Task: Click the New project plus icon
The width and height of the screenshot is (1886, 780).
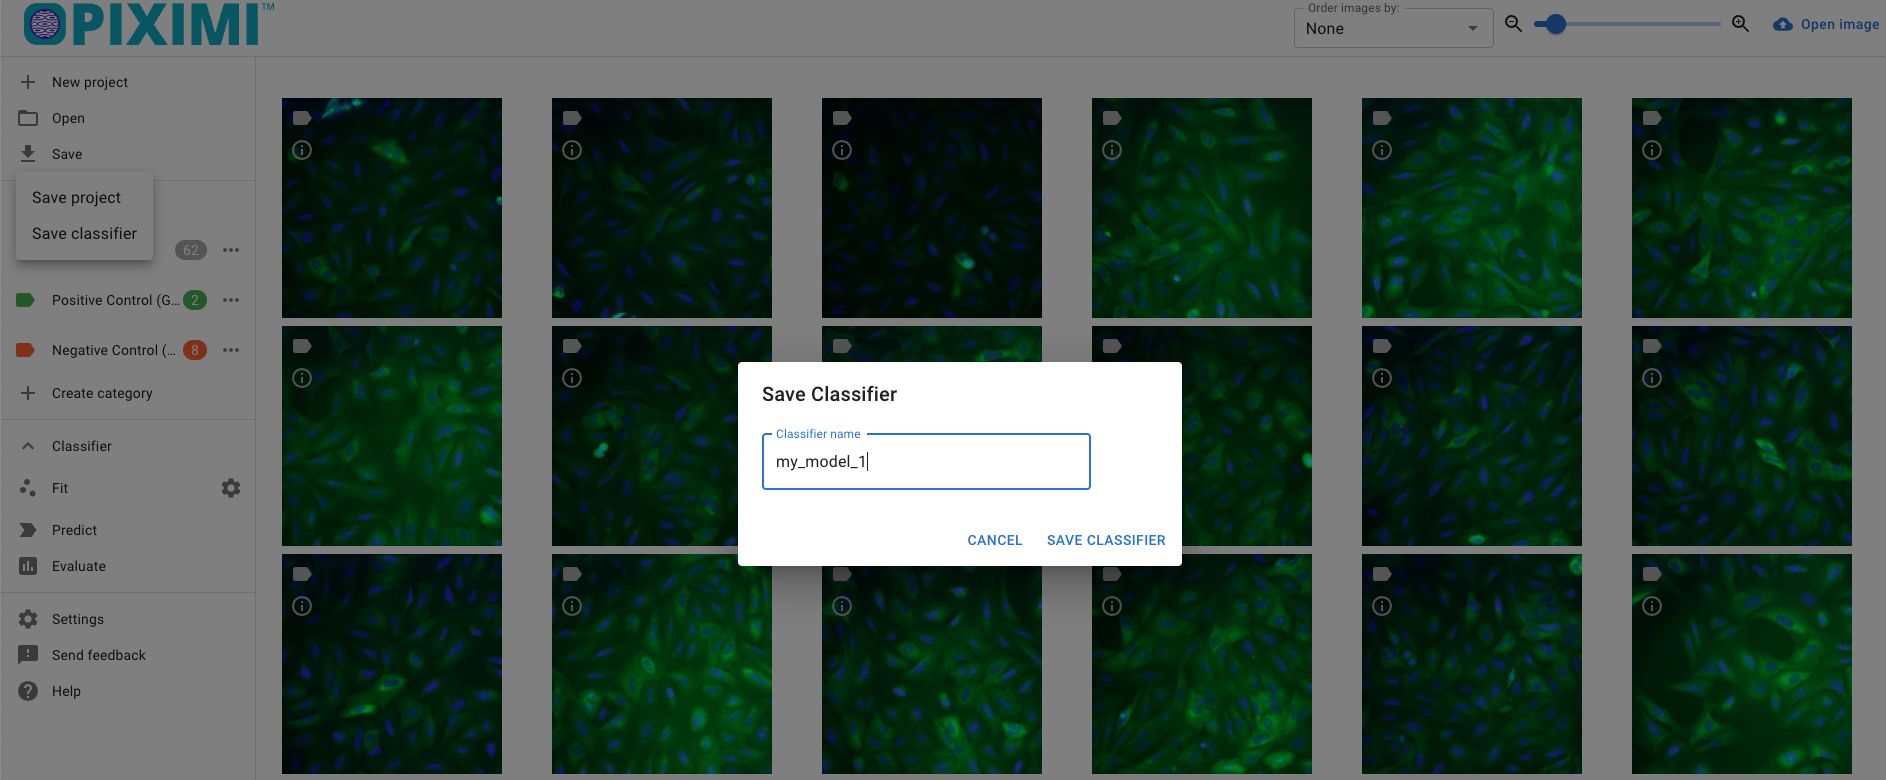Action: pos(28,82)
